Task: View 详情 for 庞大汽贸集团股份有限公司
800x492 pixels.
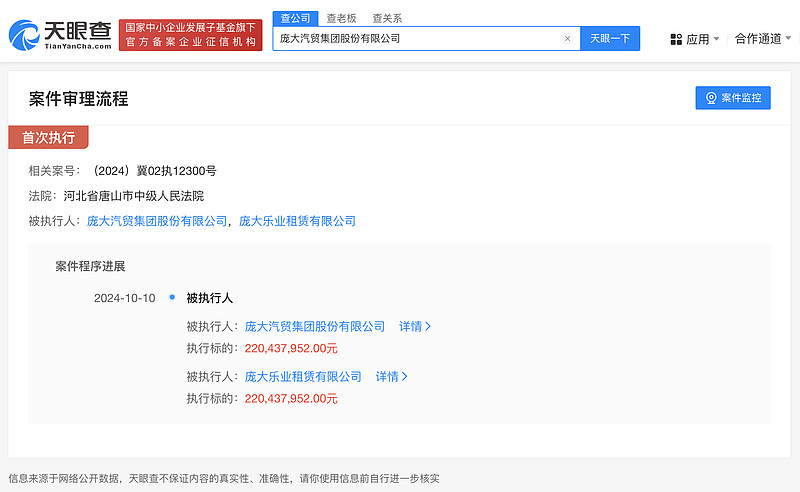Action: pyautogui.click(x=415, y=327)
